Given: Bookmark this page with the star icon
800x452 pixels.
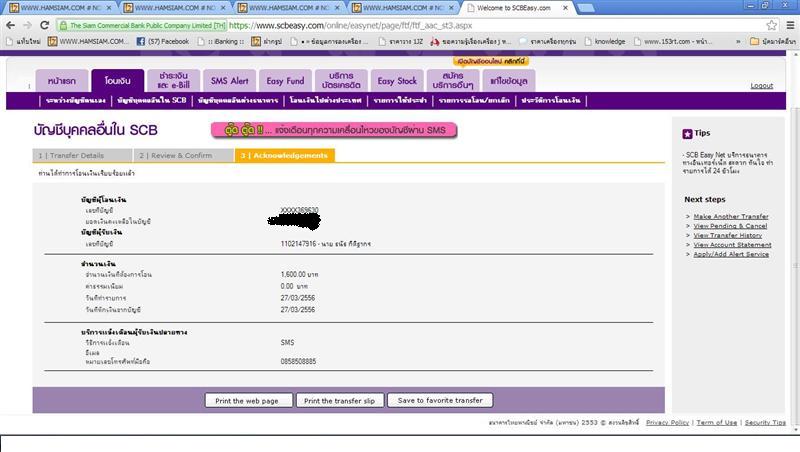Looking at the screenshot, I should tap(771, 25).
